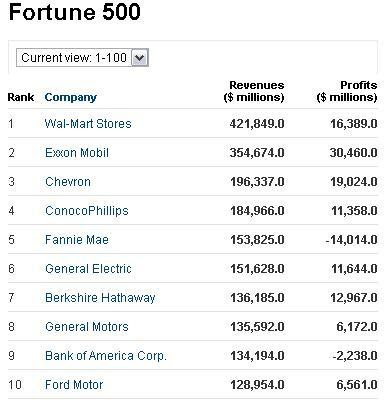Sort by the Company column header
The height and width of the screenshot is (405, 386).
click(71, 97)
